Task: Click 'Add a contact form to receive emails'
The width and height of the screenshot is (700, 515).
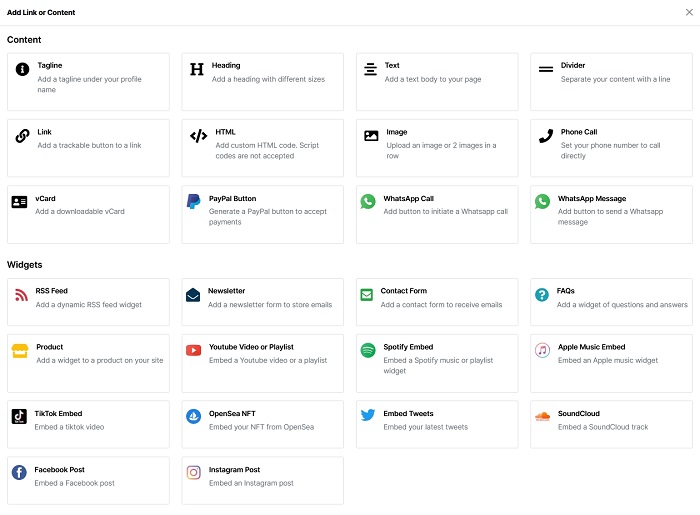Action: pos(442,305)
